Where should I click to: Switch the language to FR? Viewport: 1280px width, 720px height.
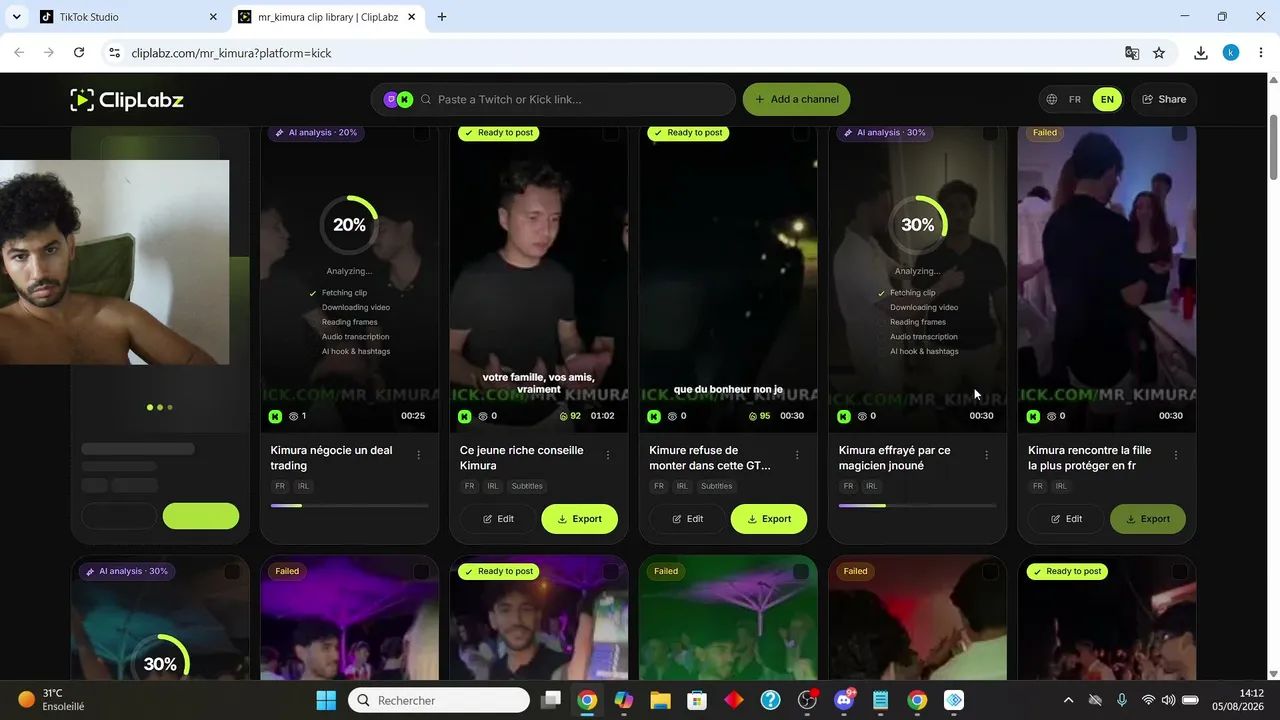pos(1075,99)
